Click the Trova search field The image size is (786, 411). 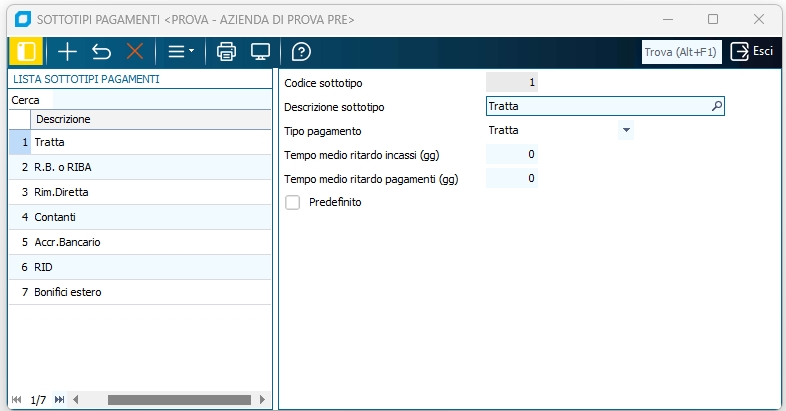681,52
